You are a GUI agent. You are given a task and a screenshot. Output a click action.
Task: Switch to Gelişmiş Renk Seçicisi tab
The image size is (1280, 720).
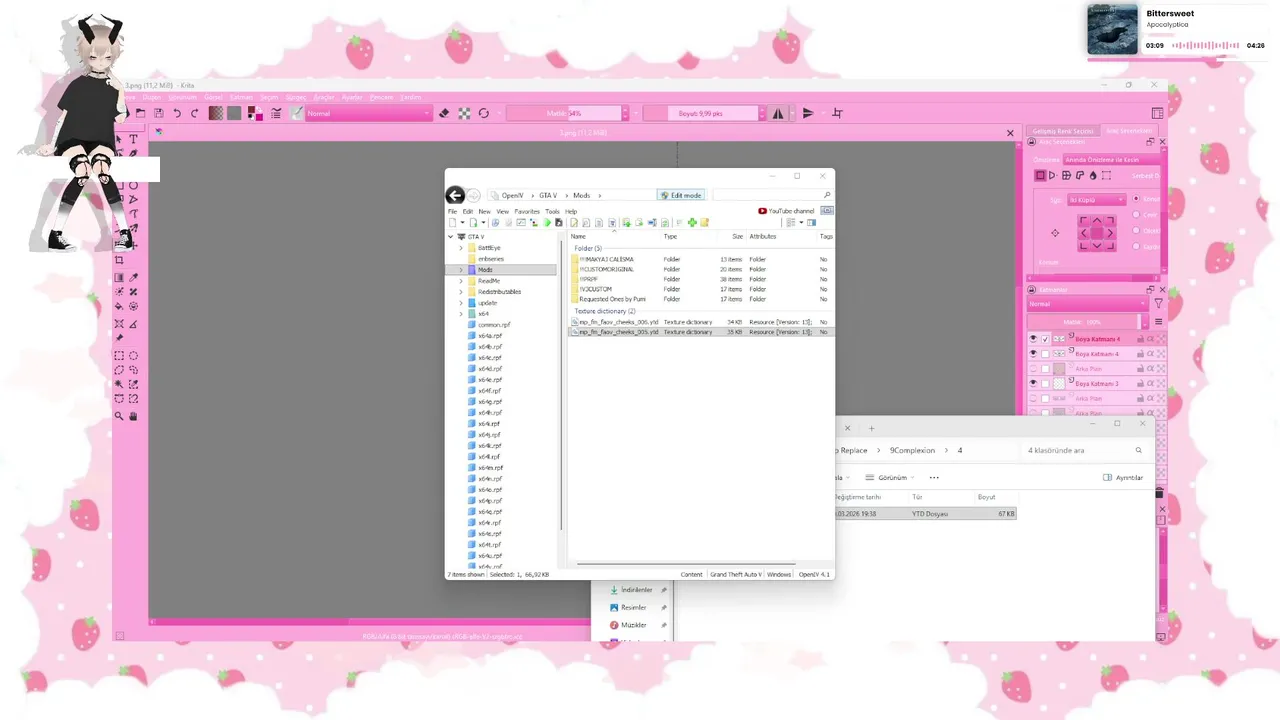pyautogui.click(x=1063, y=131)
